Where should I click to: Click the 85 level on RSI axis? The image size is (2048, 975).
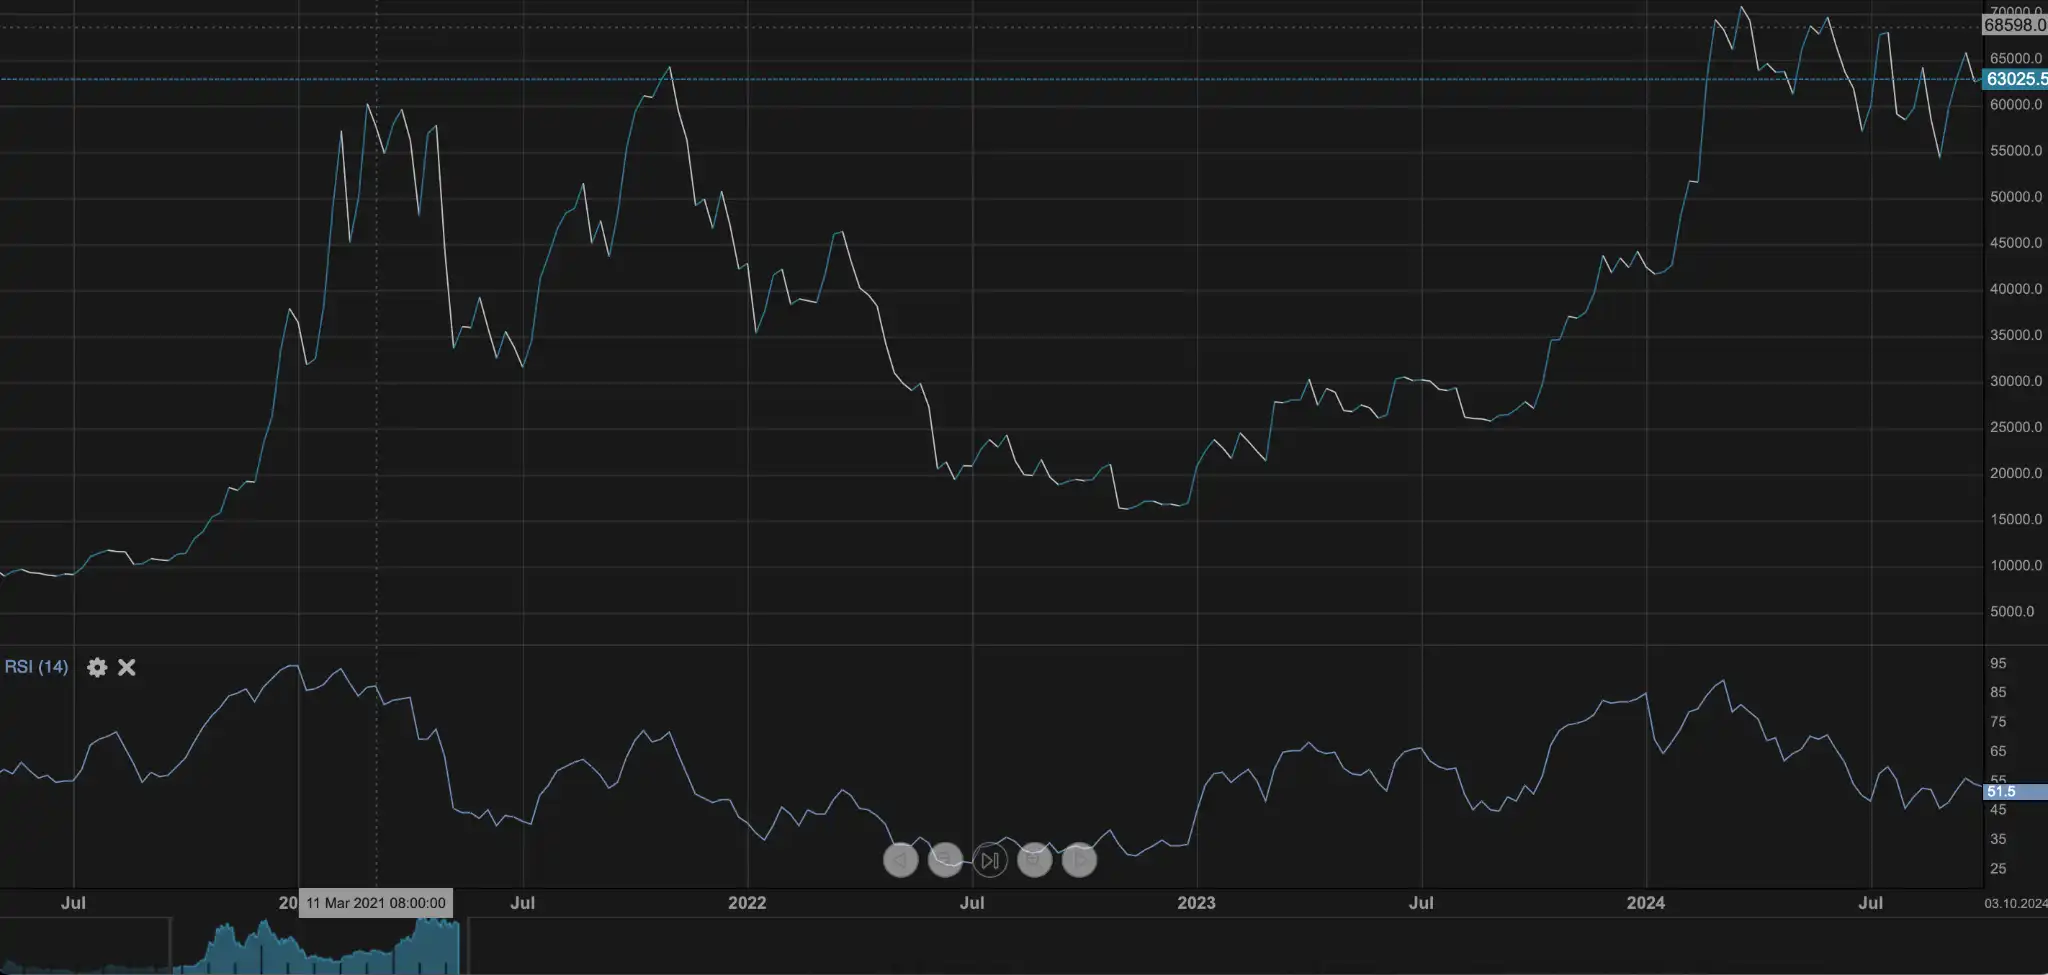pos(1998,692)
